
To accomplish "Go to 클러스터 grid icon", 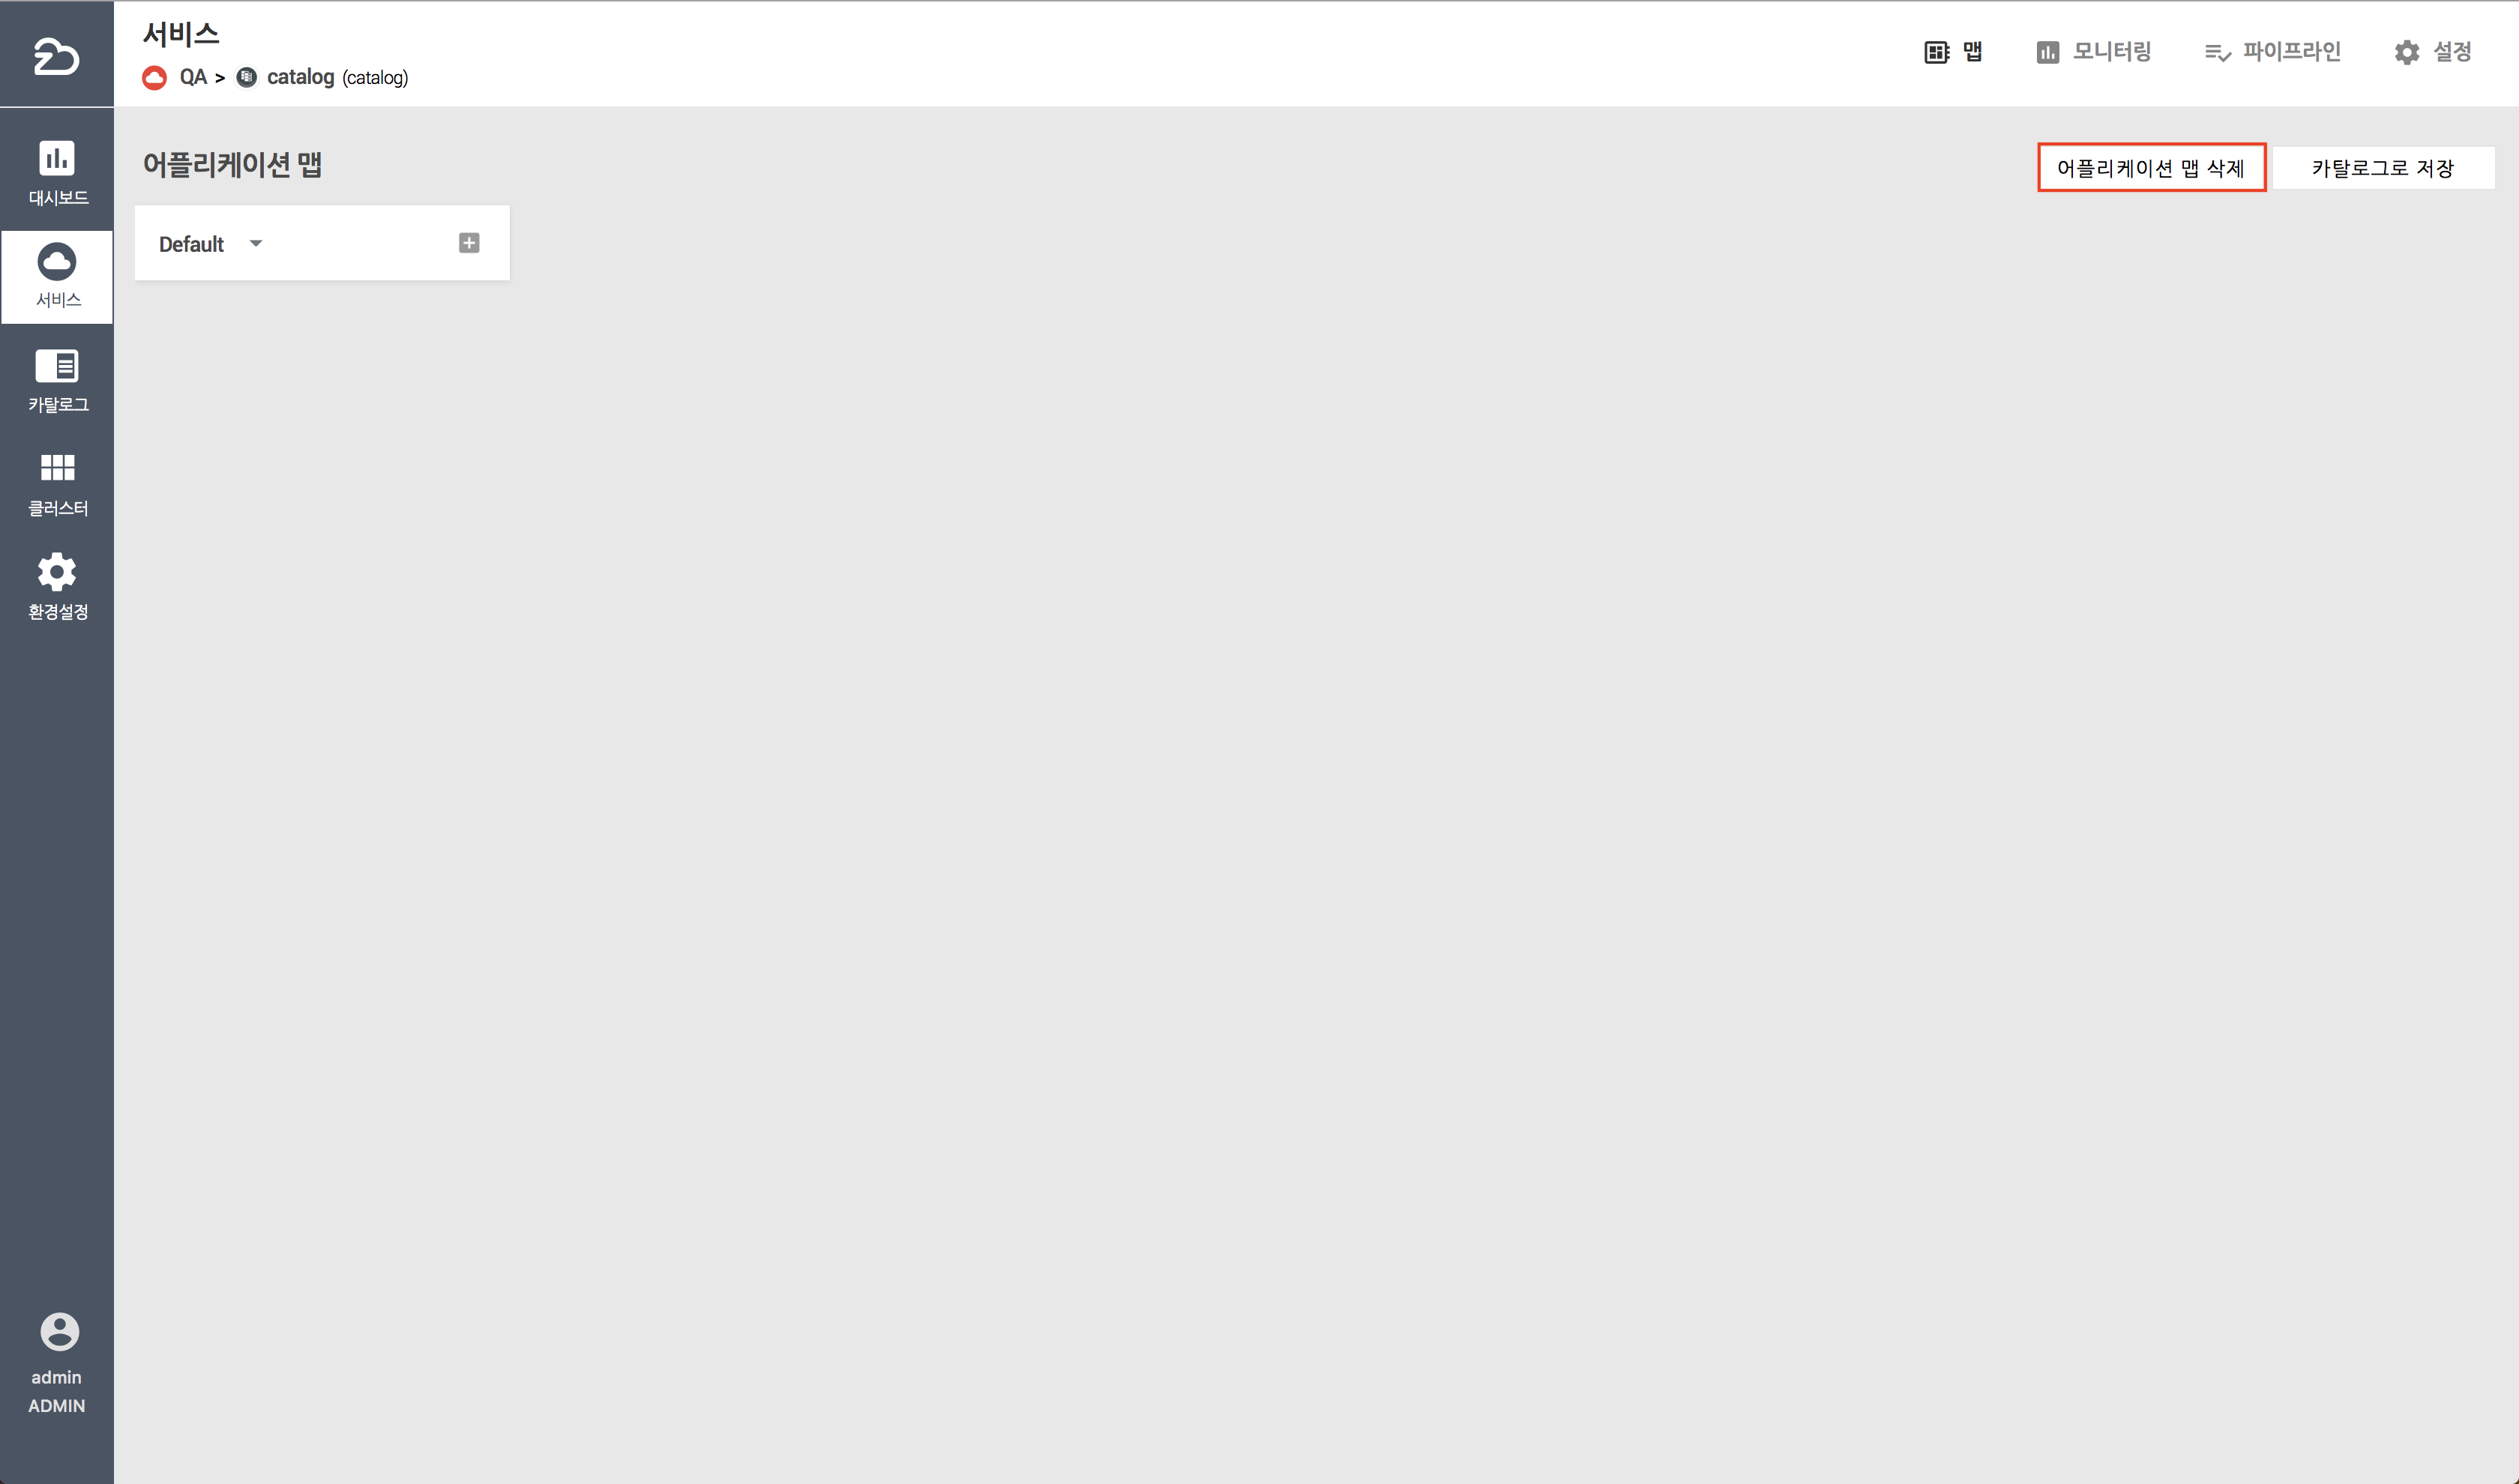I will 57,467.
